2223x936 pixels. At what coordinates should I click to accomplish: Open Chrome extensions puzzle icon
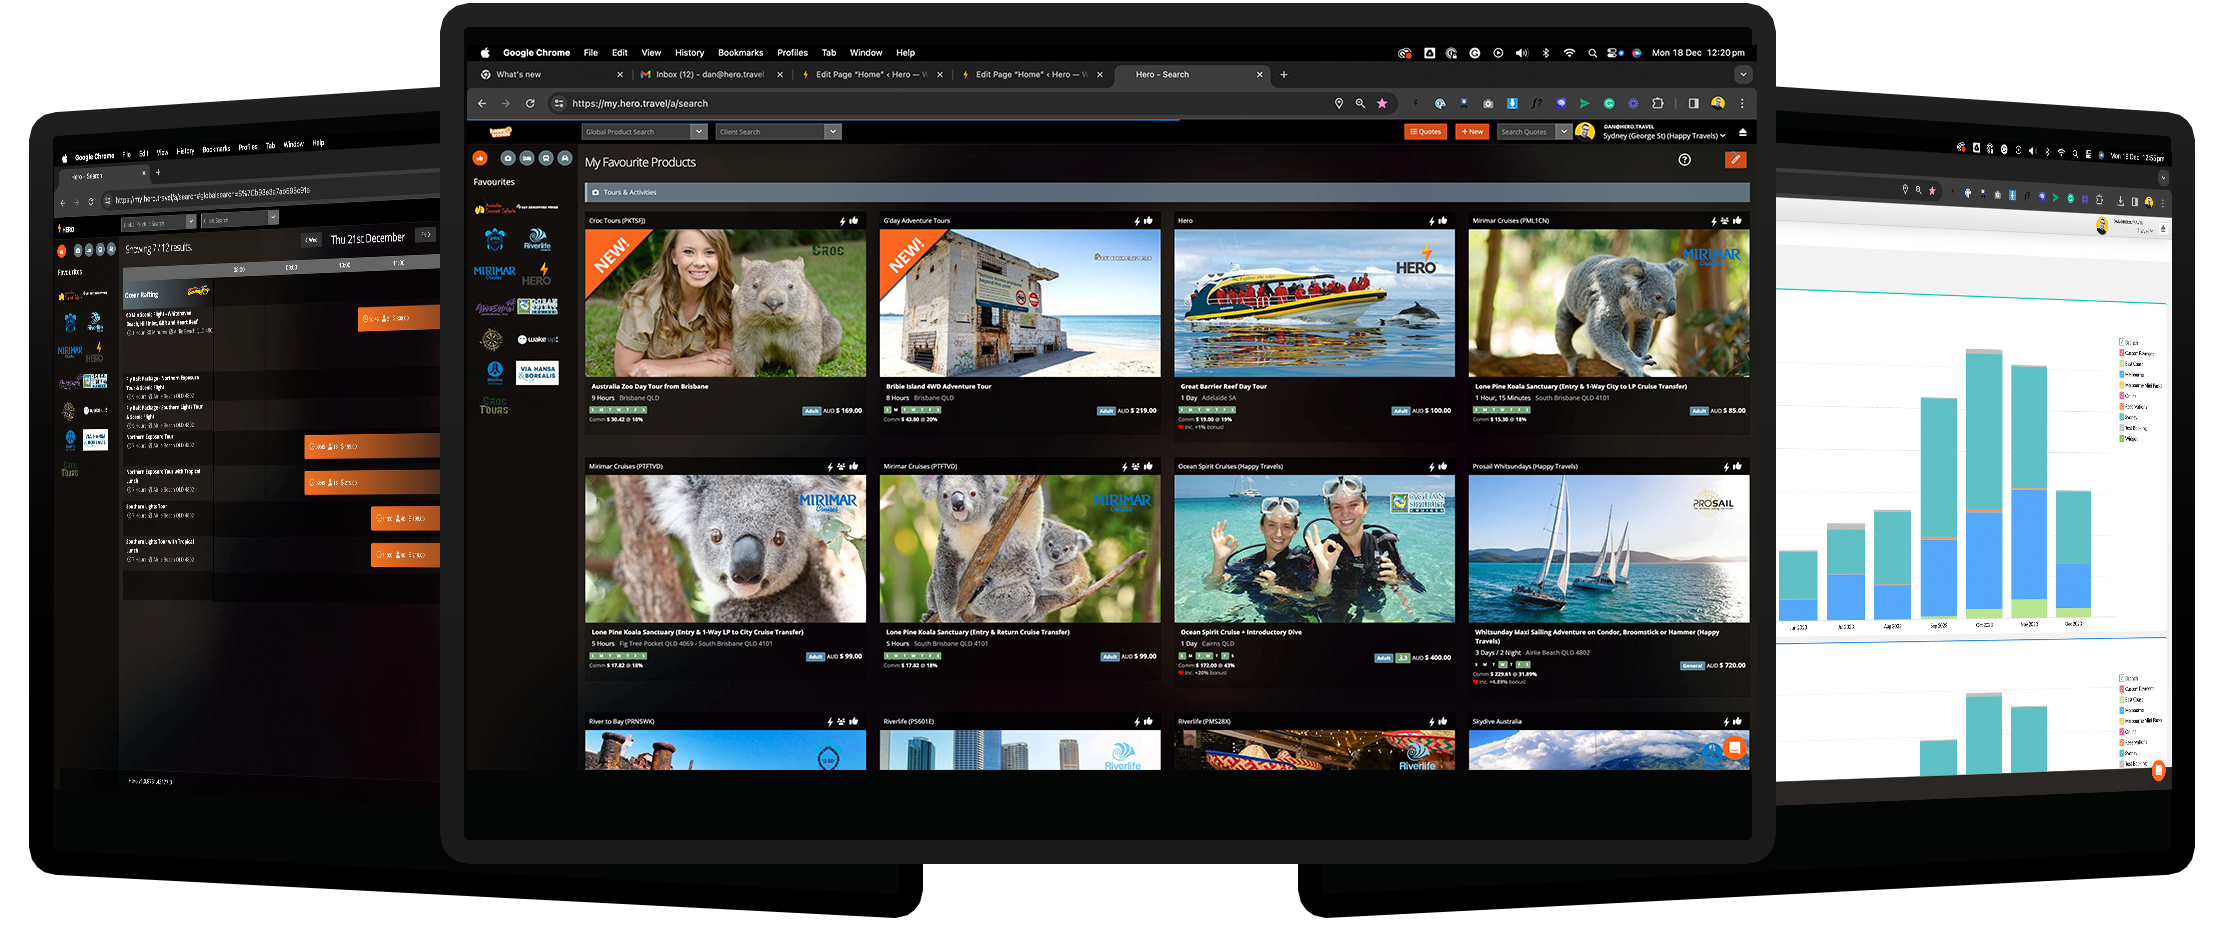[1657, 103]
